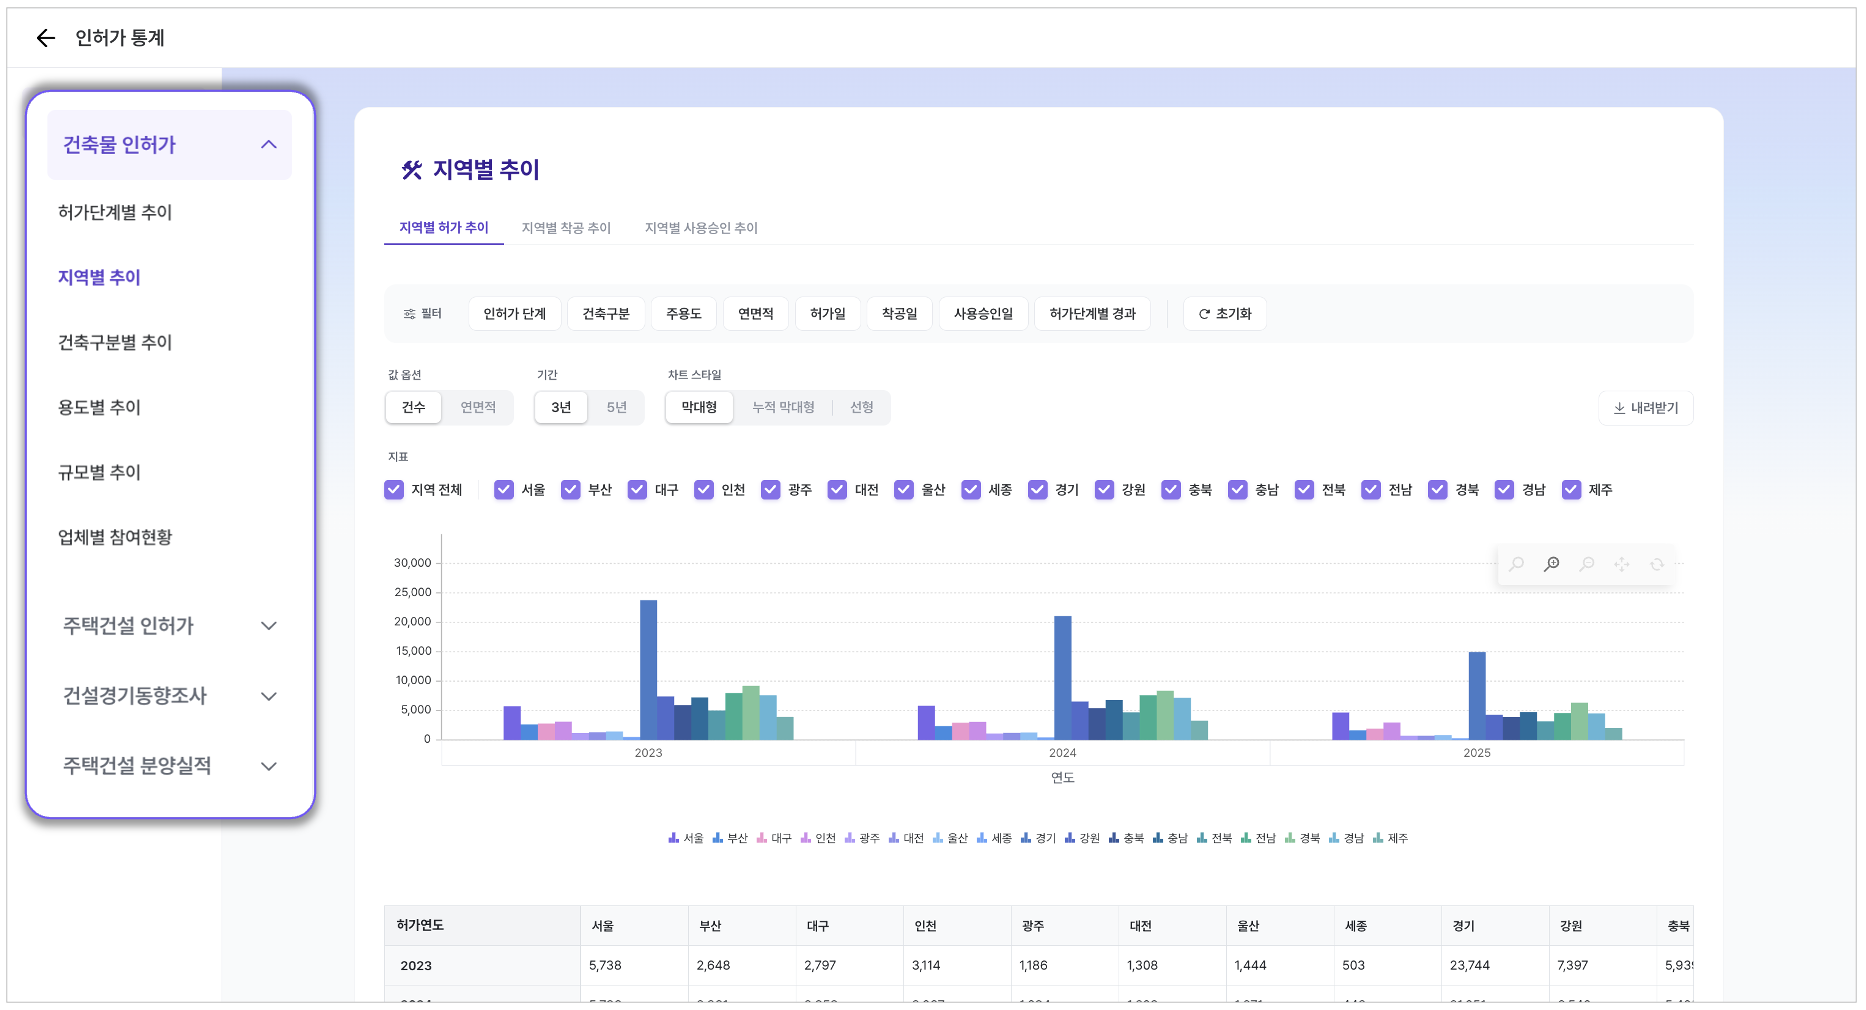Viewport: 1866px width, 1010px height.
Task: Select the chart pan arrows icon
Action: [1621, 565]
